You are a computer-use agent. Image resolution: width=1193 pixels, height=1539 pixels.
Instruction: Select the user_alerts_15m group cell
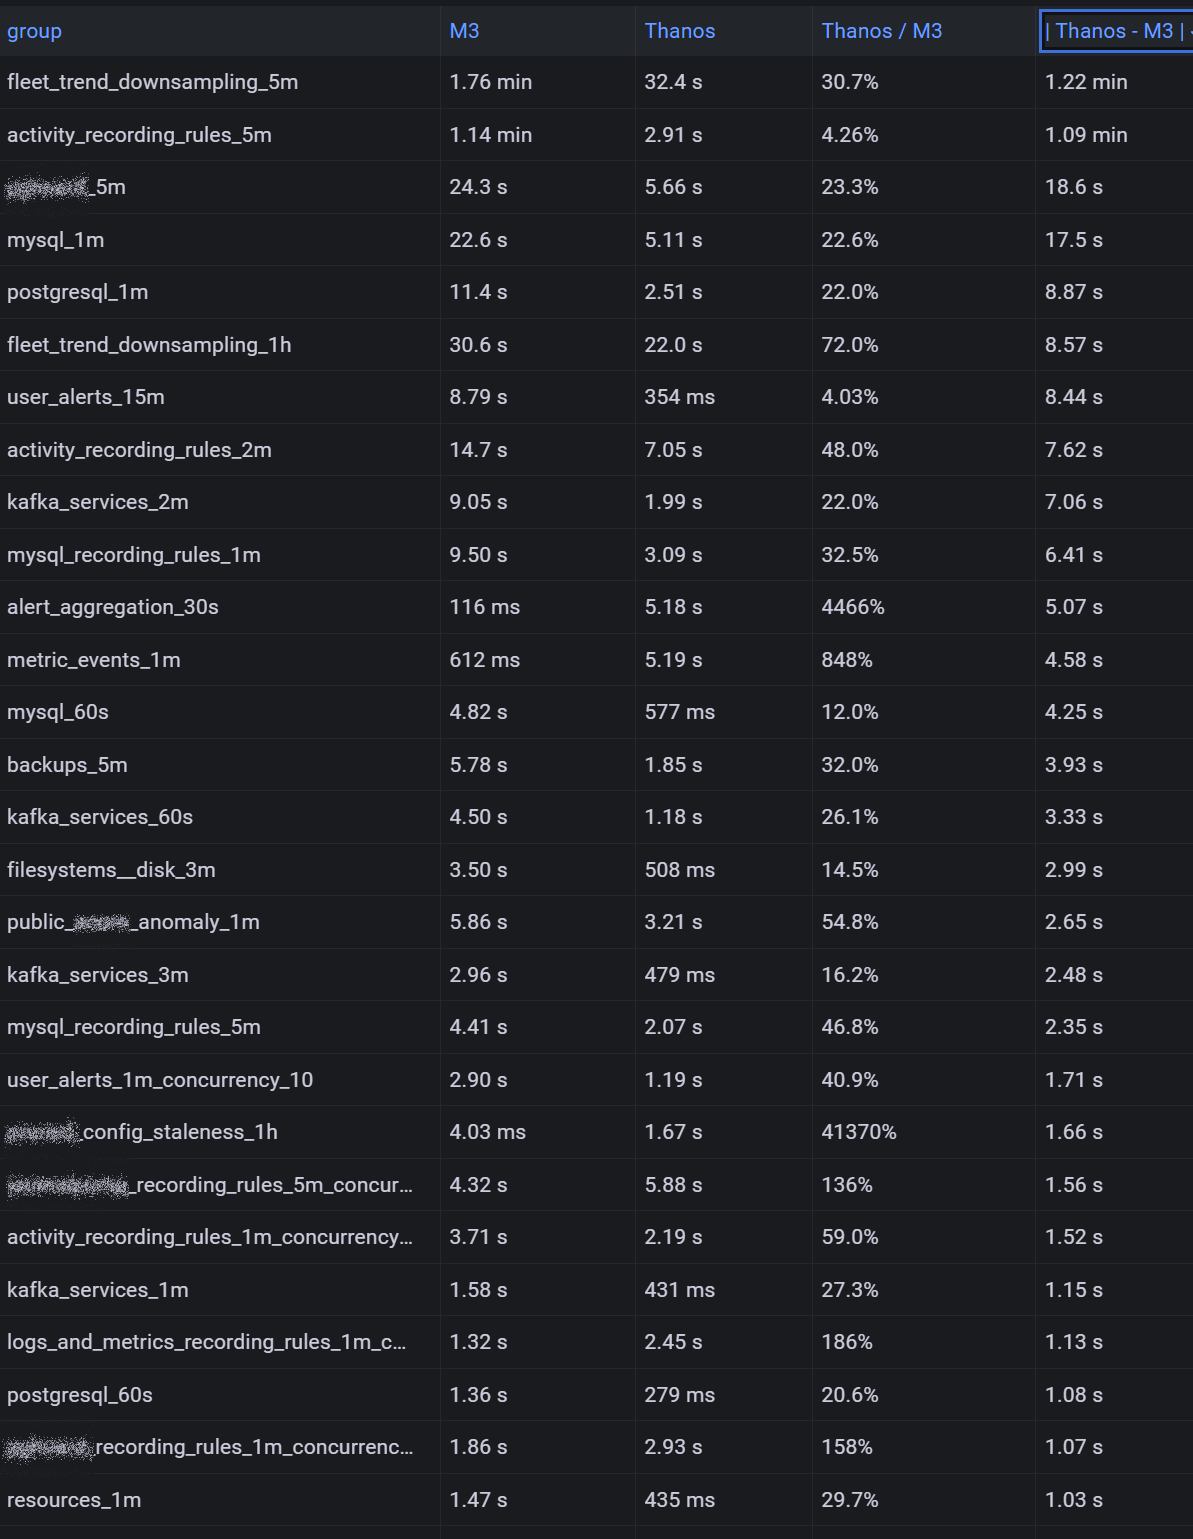pyautogui.click(x=85, y=397)
